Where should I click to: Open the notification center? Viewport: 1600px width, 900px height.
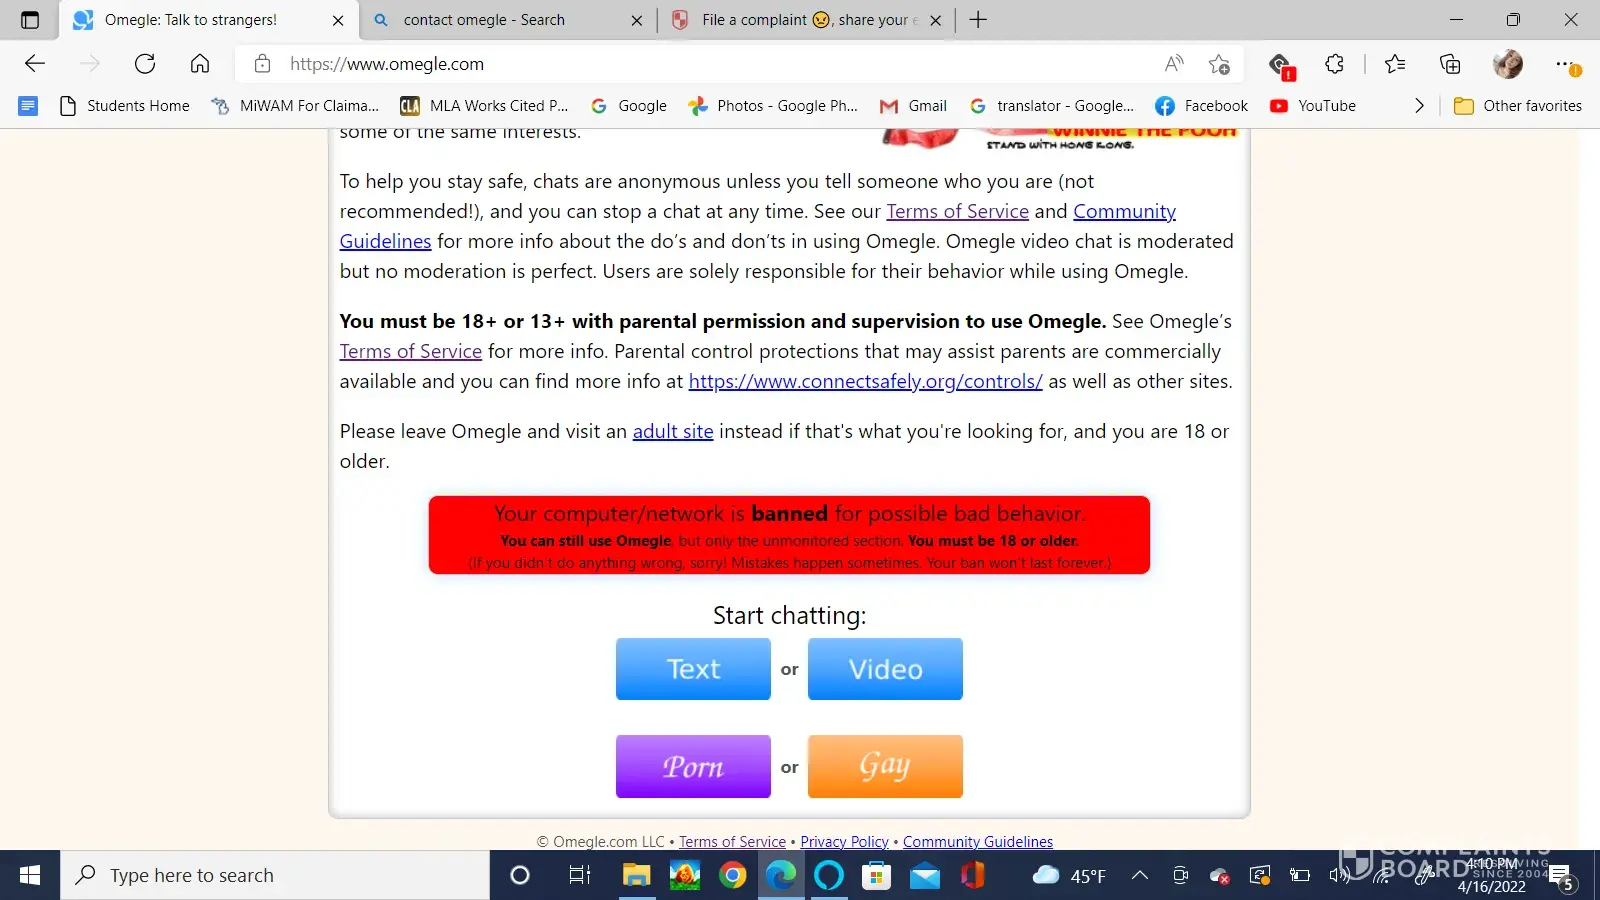point(1562,878)
